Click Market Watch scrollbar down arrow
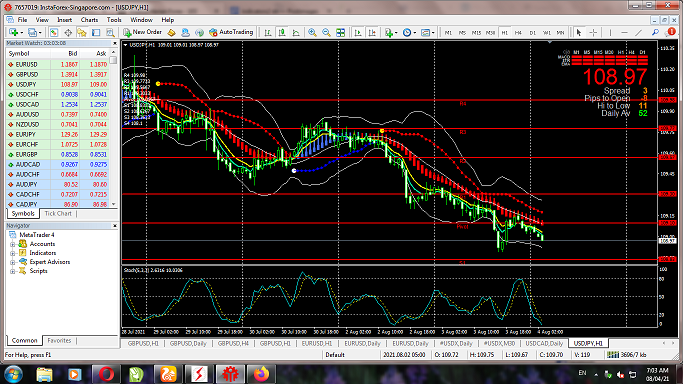 point(114,204)
